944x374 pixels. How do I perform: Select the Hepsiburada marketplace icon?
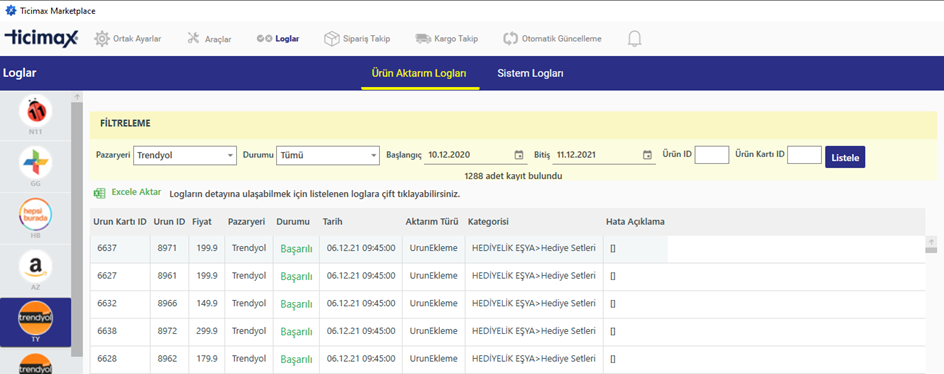click(36, 214)
